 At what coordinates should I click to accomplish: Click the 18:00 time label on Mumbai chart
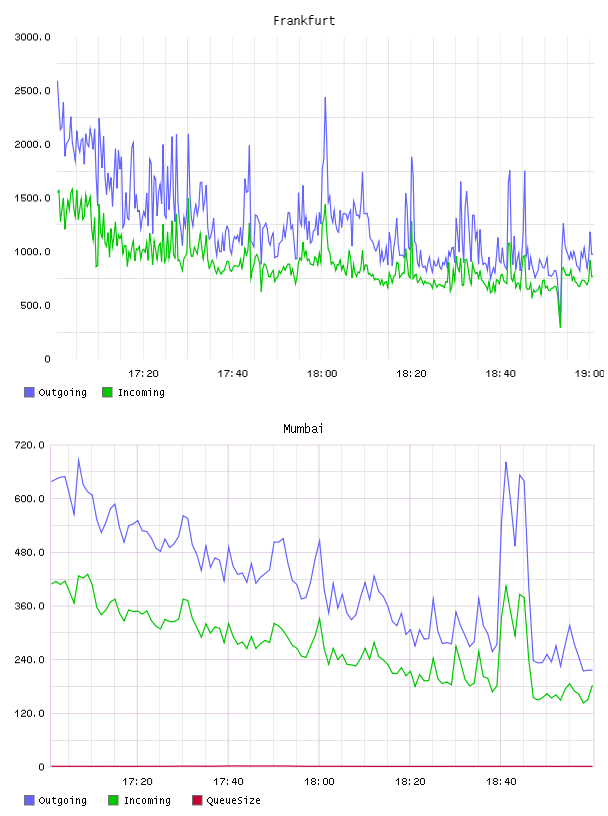tap(319, 781)
